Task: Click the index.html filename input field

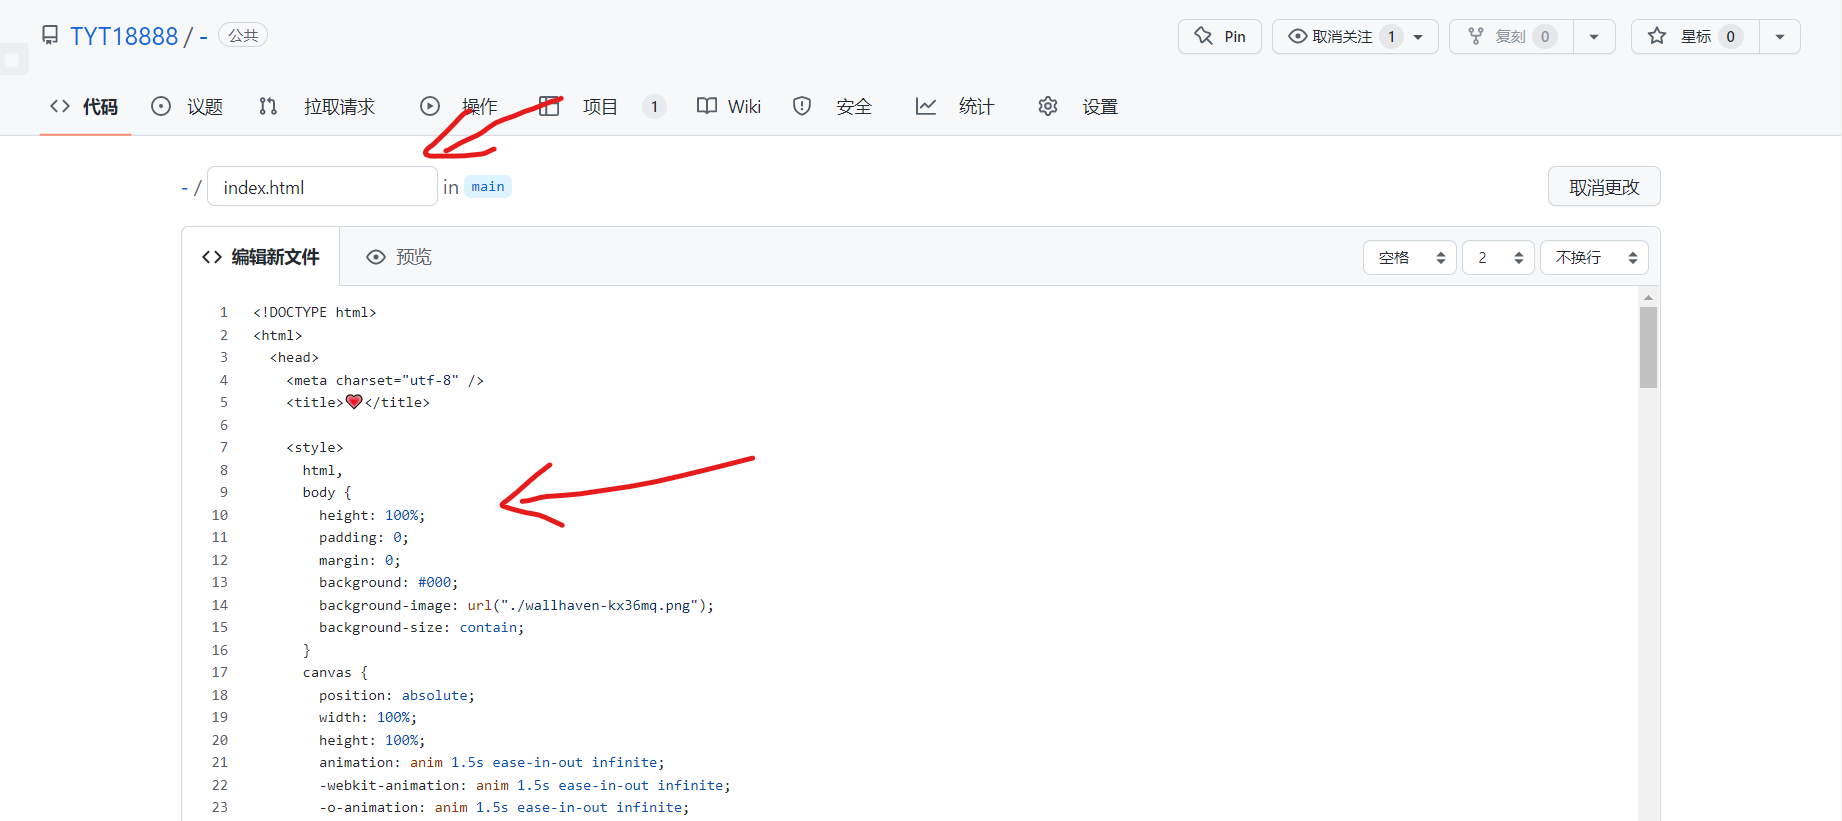Action: 321,187
